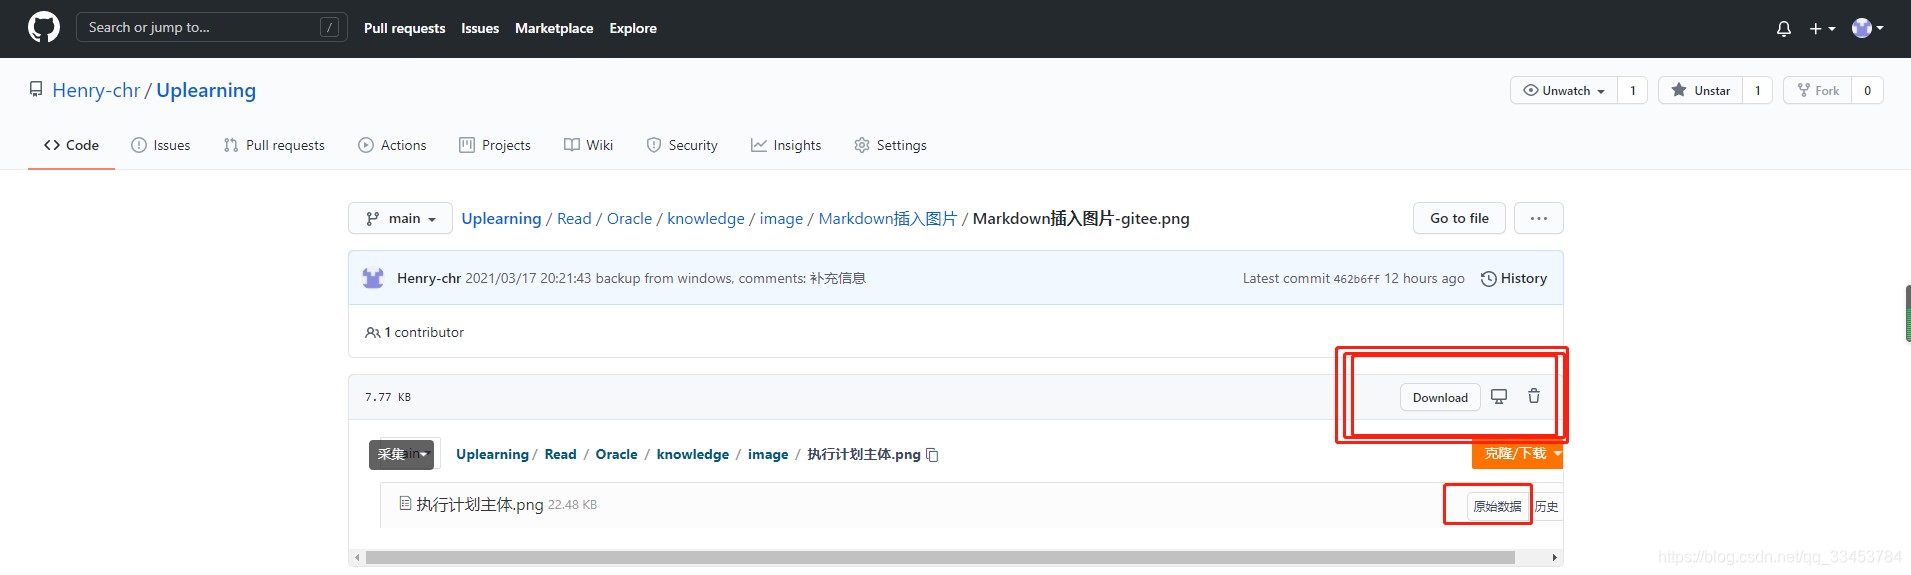Viewport: 1911px width, 575px height.
Task: Open Read in the embedded Gitee breadcrumb
Action: pos(560,454)
